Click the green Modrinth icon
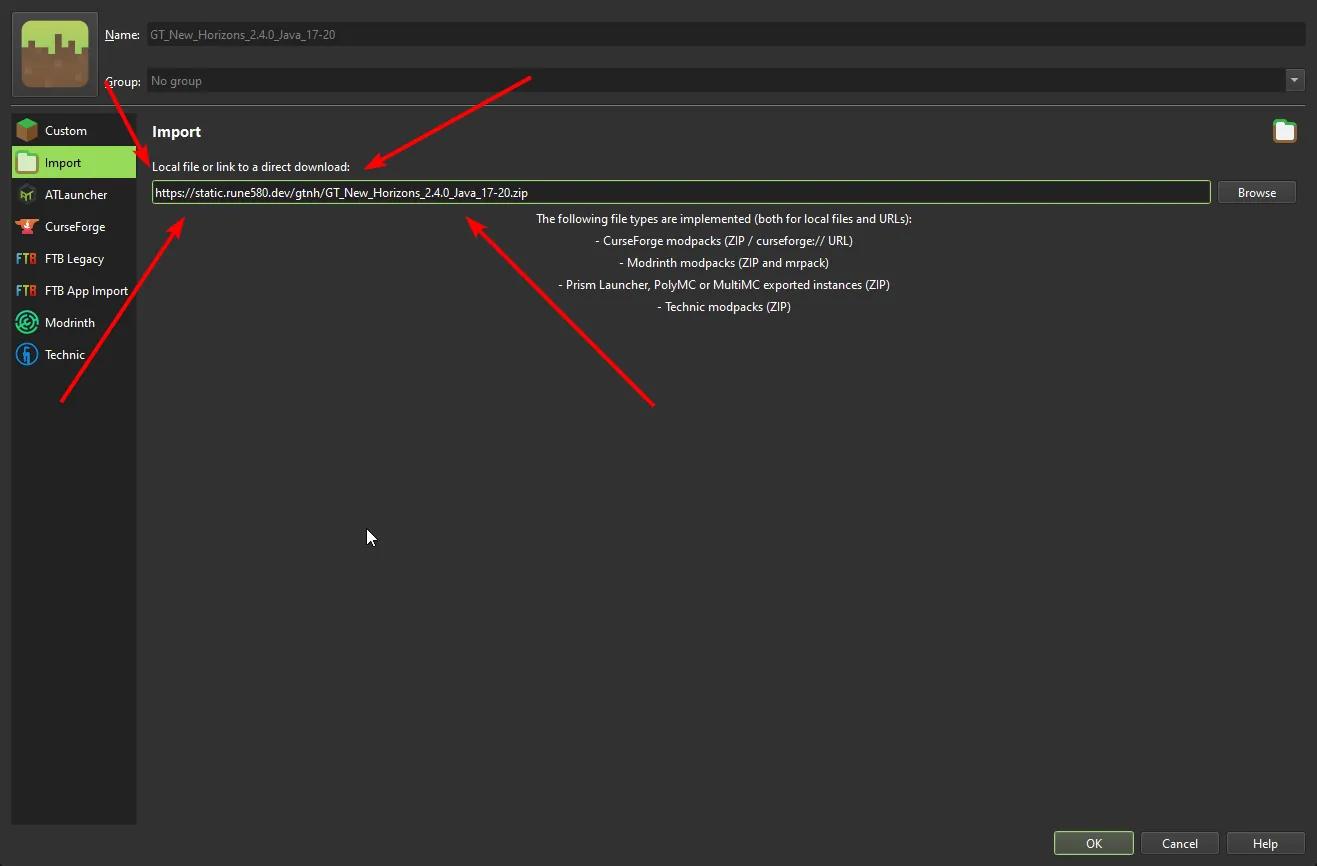Screen dimensions: 1317x866 tap(27, 323)
